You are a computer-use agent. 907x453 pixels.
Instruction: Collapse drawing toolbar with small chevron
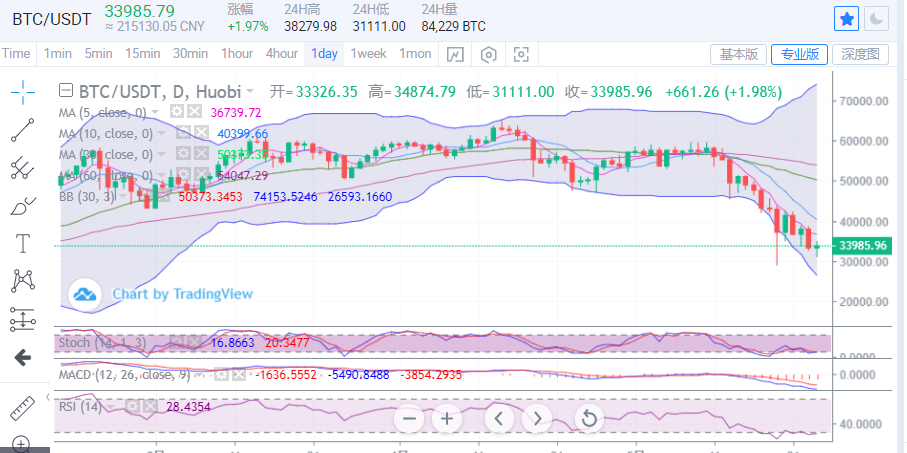click(47, 397)
